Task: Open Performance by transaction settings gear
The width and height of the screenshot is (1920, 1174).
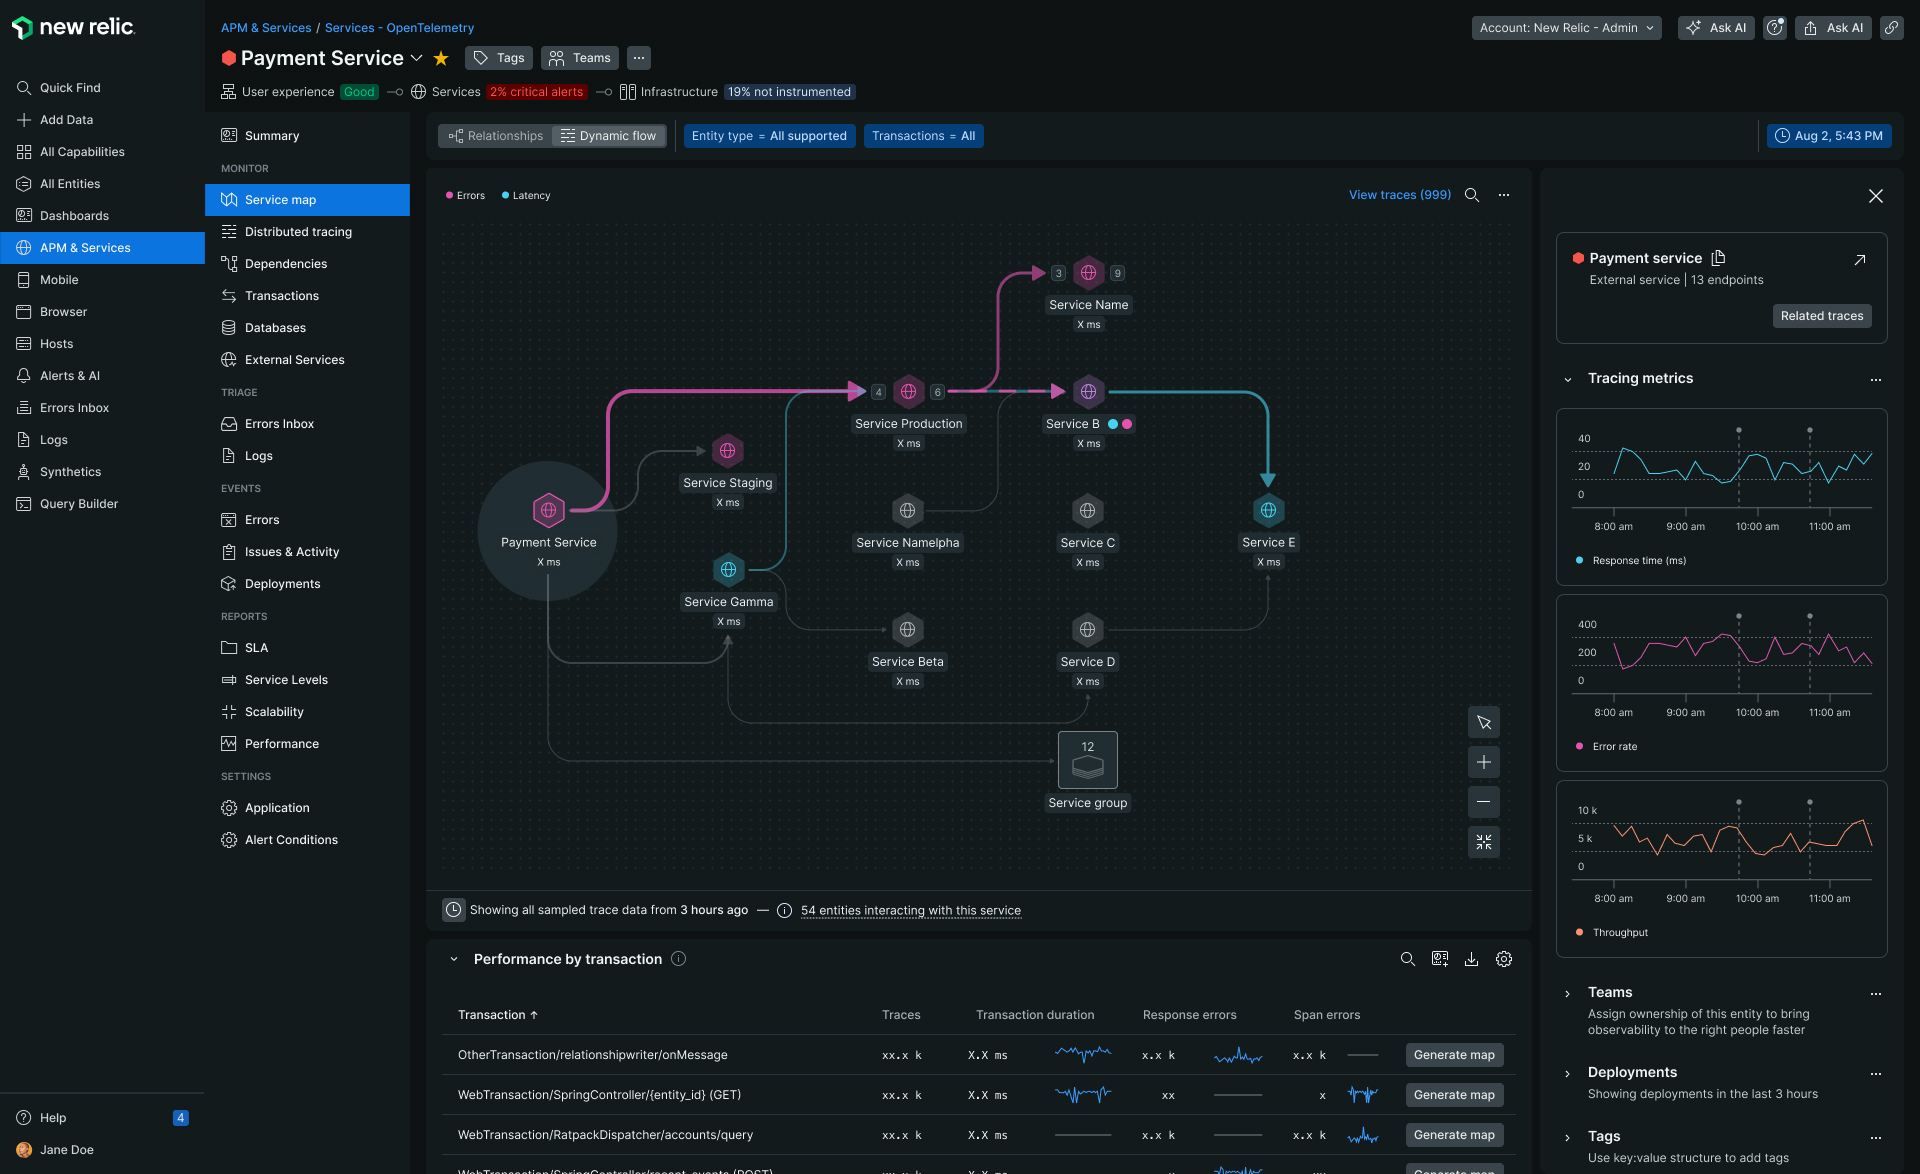Action: pyautogui.click(x=1504, y=959)
